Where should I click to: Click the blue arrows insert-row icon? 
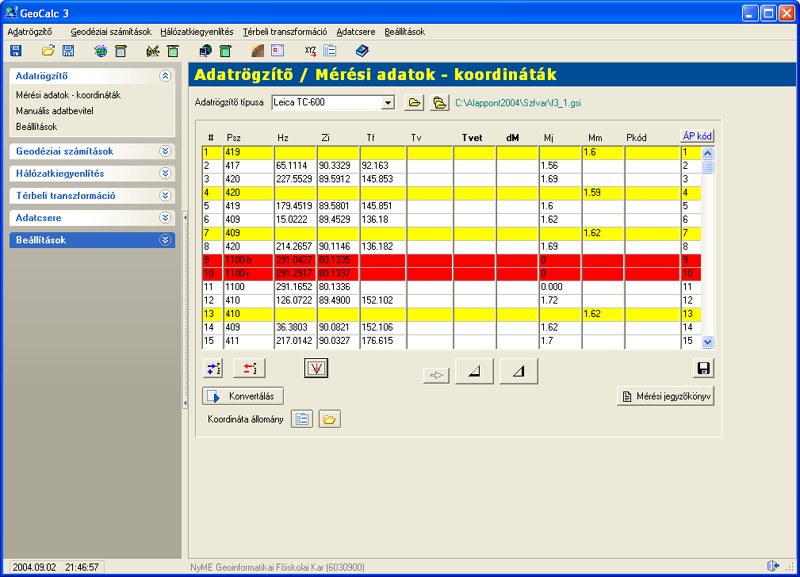(x=213, y=368)
